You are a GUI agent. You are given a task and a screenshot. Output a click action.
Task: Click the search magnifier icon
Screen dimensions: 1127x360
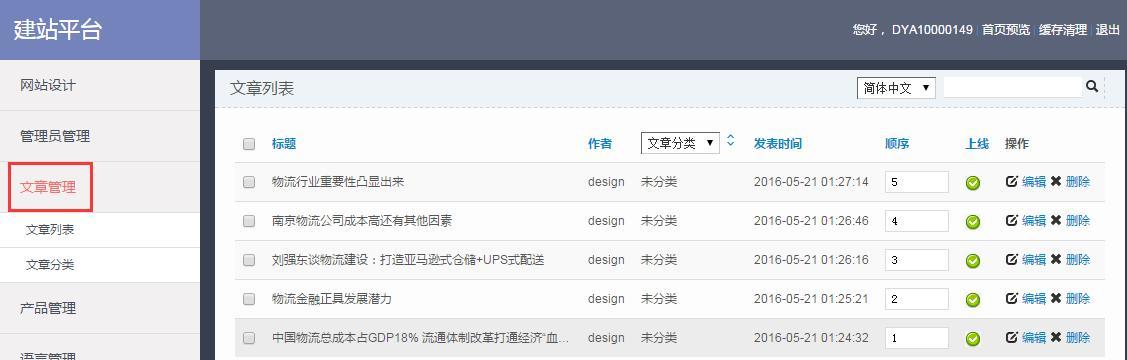(x=1092, y=87)
